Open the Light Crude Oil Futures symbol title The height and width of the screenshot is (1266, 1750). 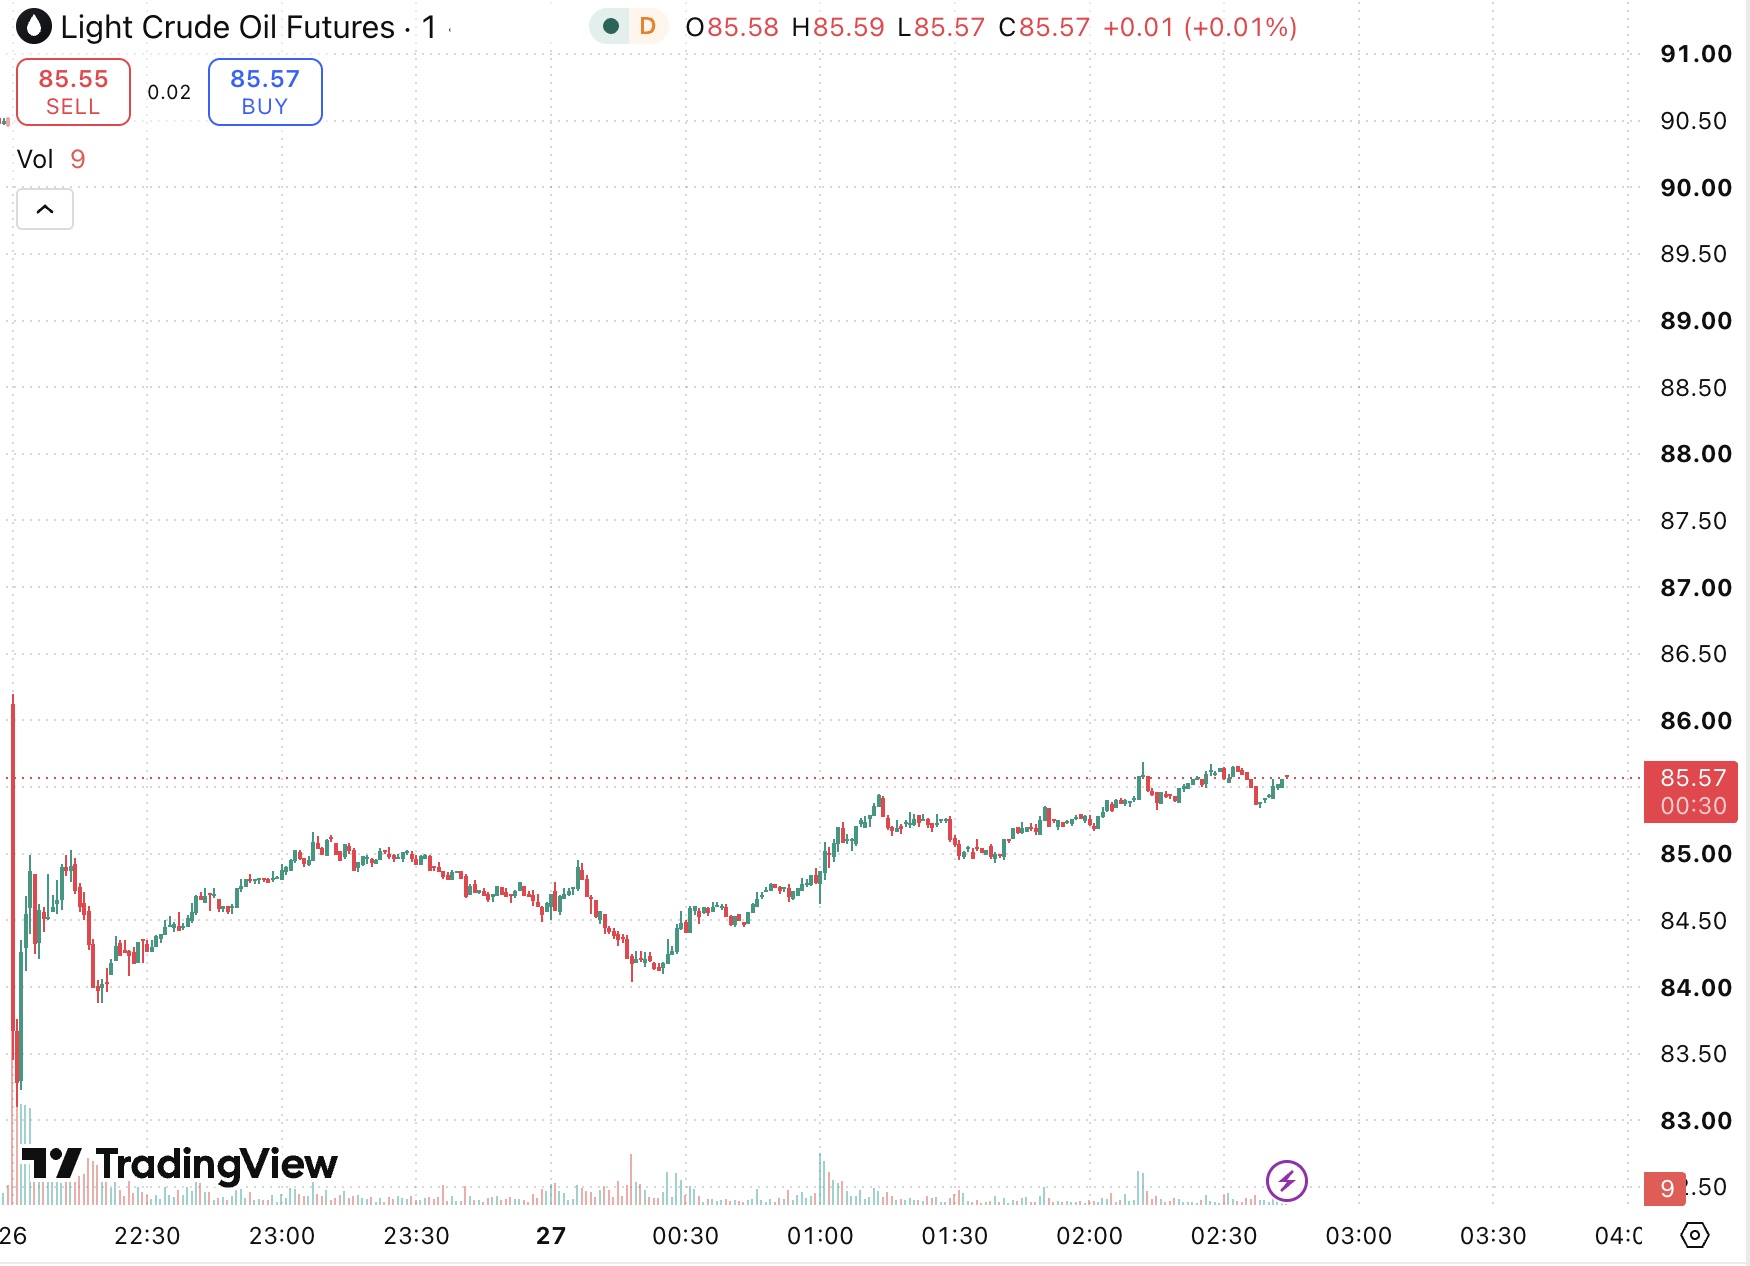click(228, 27)
